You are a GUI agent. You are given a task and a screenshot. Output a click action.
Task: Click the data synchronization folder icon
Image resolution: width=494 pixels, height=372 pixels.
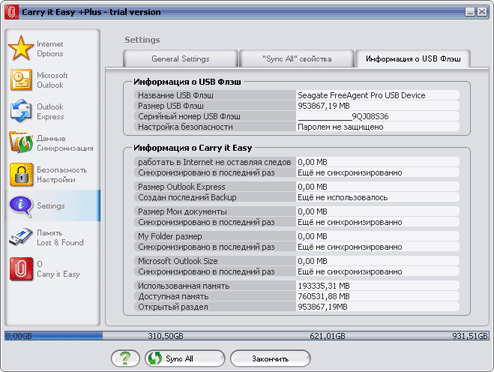[x=21, y=142]
